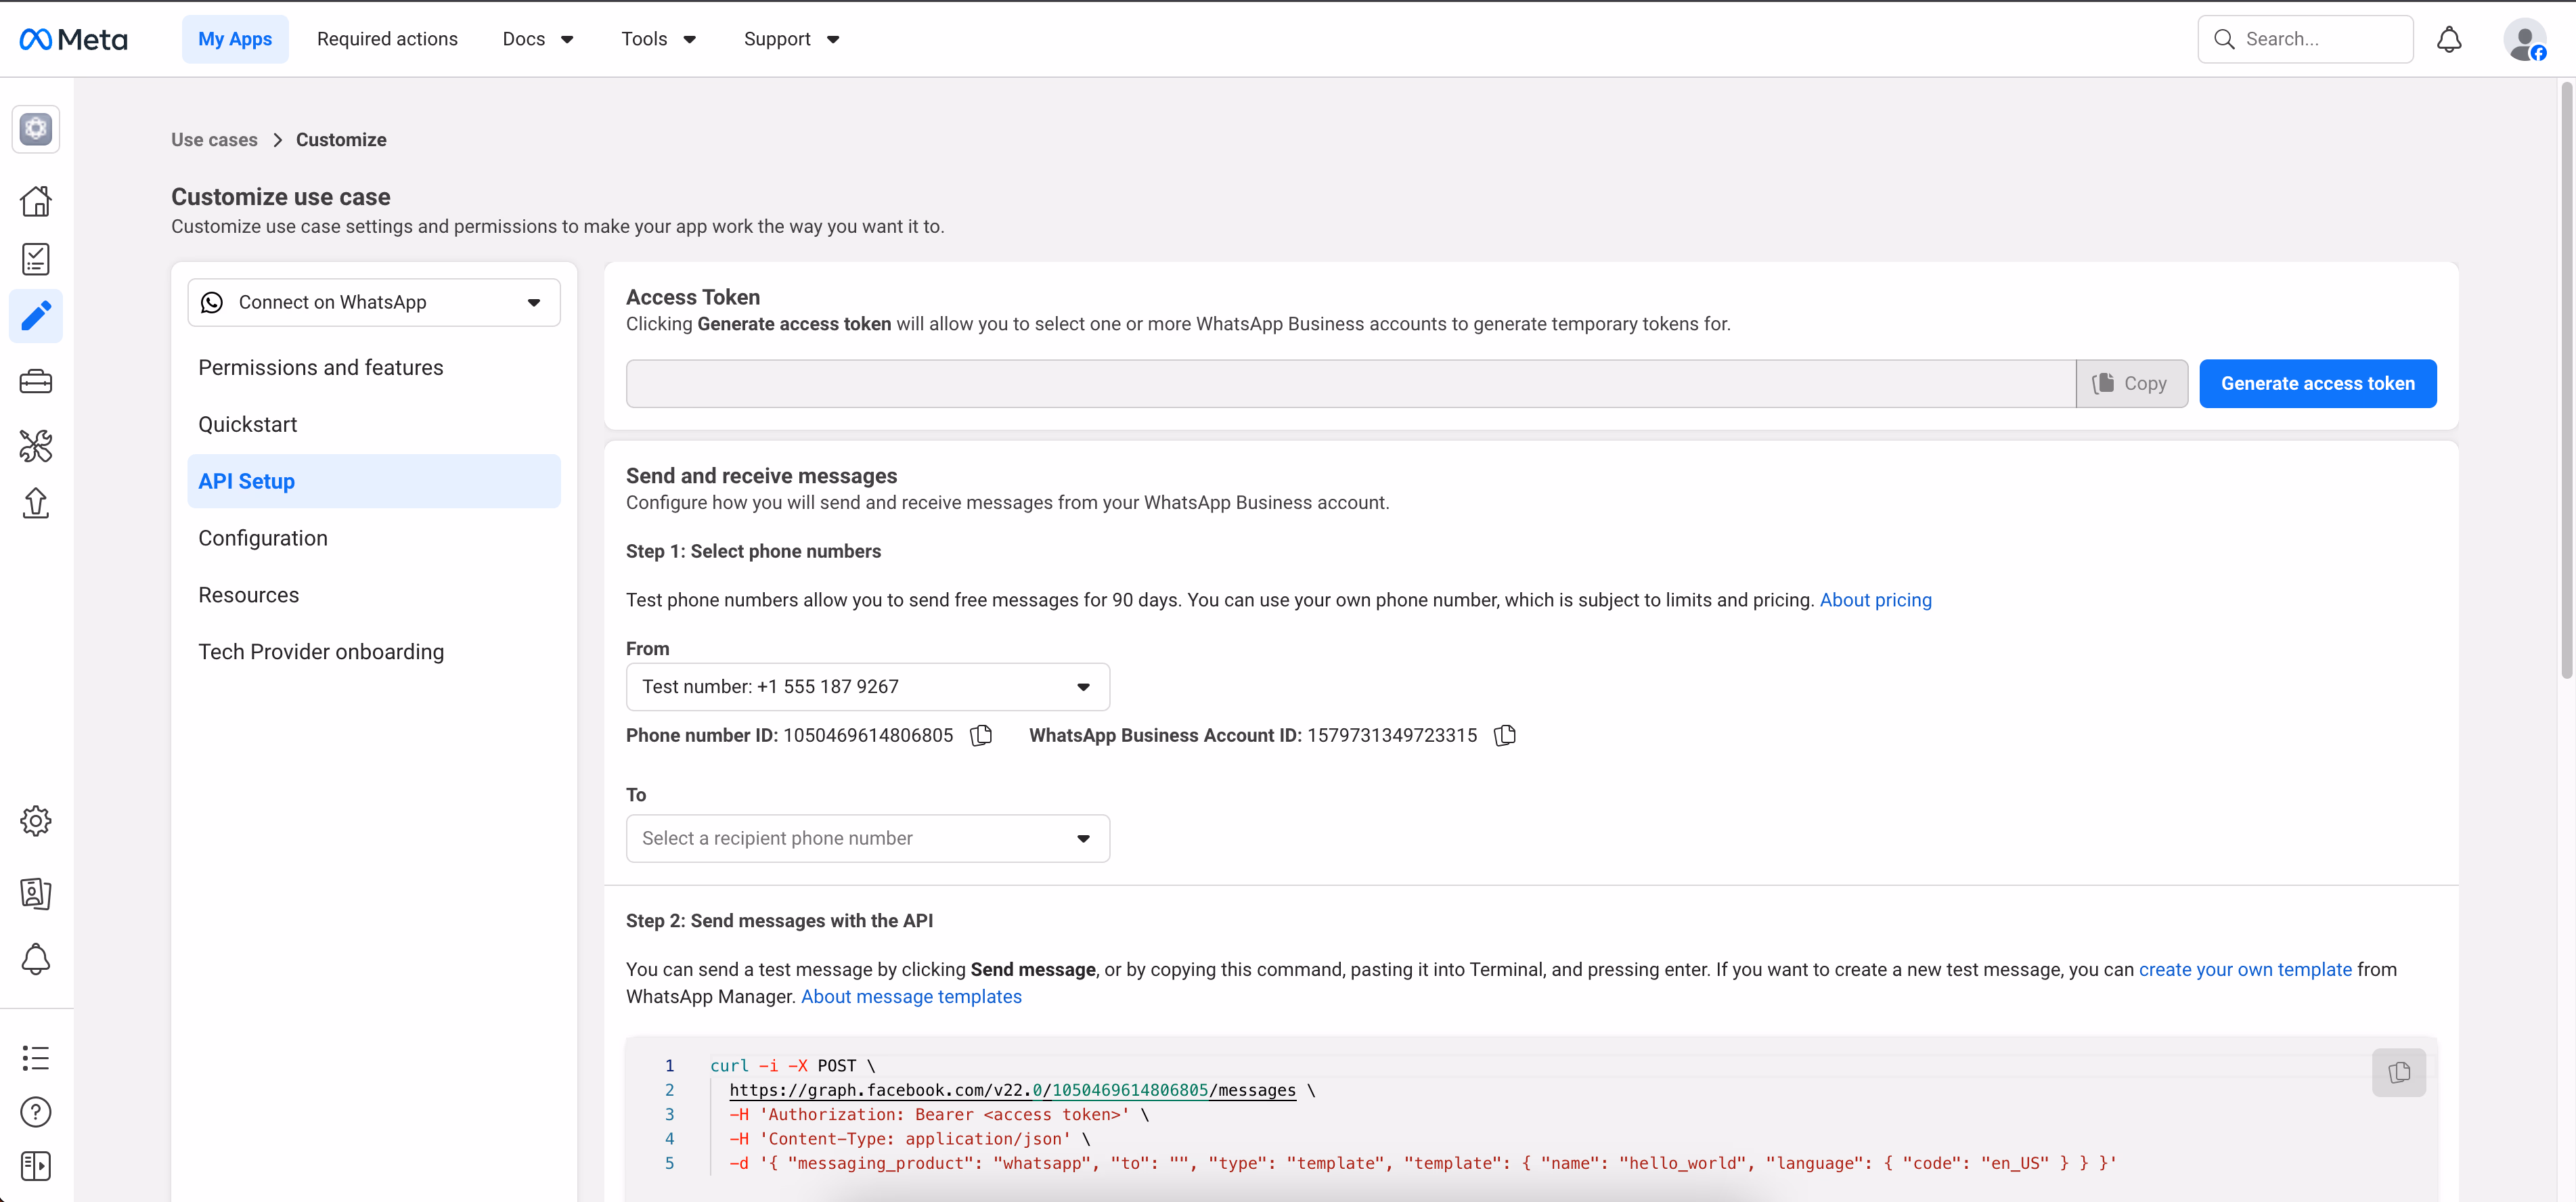
Task: Click the home icon in left sidebar
Action: (x=36, y=201)
